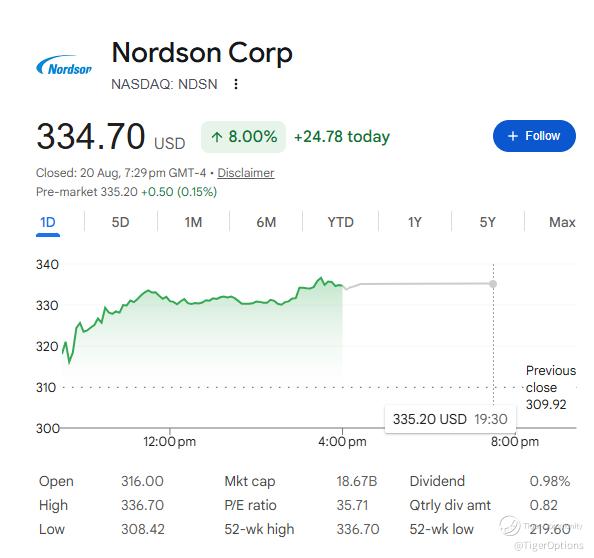This screenshot has height=558, width=594.
Task: Click the NASDAQ: NDSN ticker text
Action: (164, 84)
